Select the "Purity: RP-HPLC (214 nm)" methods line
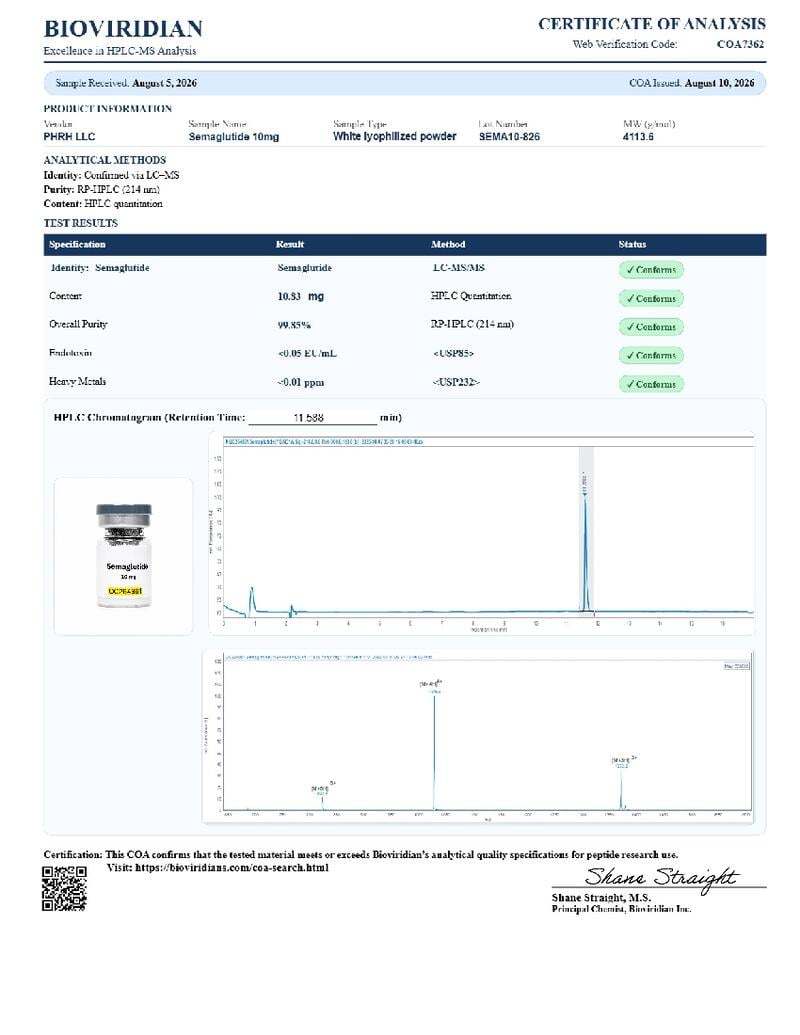Viewport: 800px width, 1035px height. coord(102,189)
